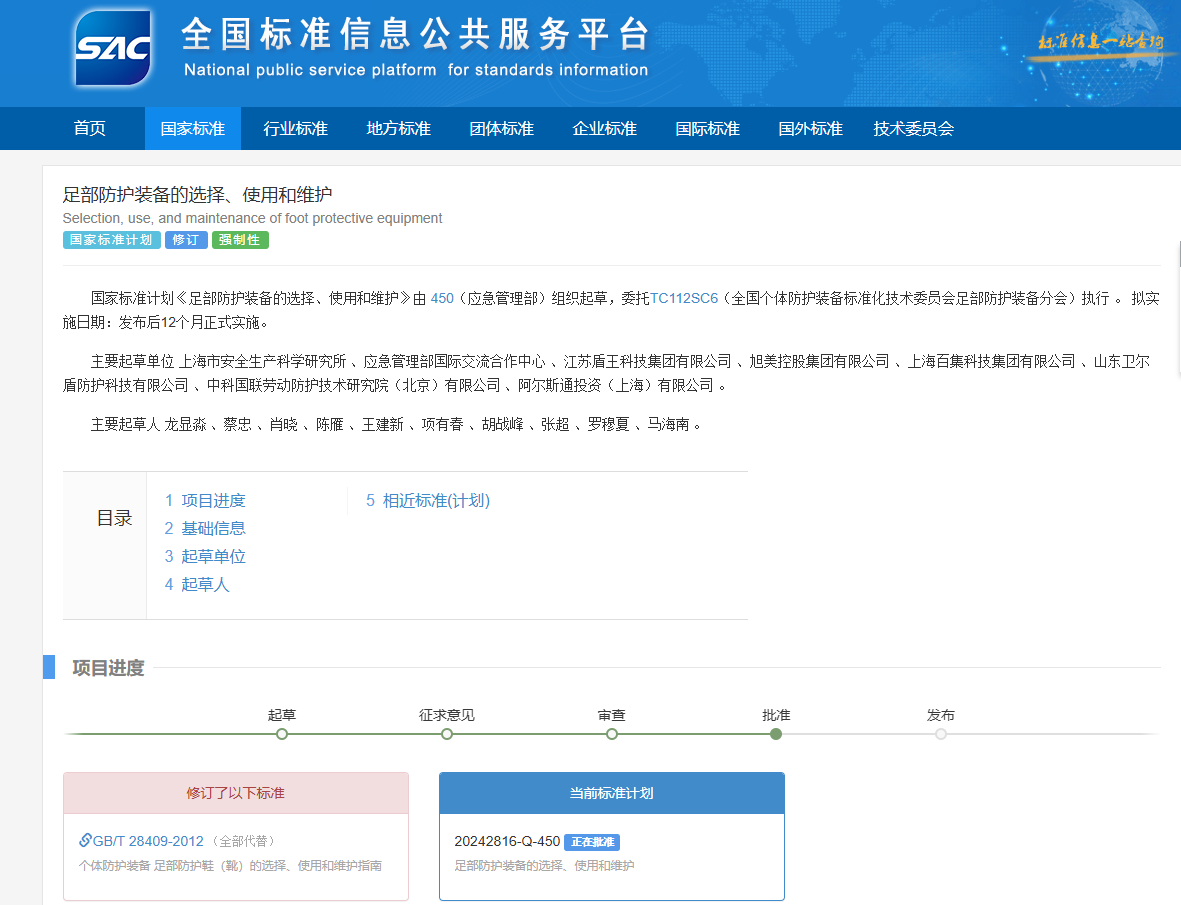The height and width of the screenshot is (905, 1181).
Task: Open the 地方标准 menu item
Action: pos(398,129)
